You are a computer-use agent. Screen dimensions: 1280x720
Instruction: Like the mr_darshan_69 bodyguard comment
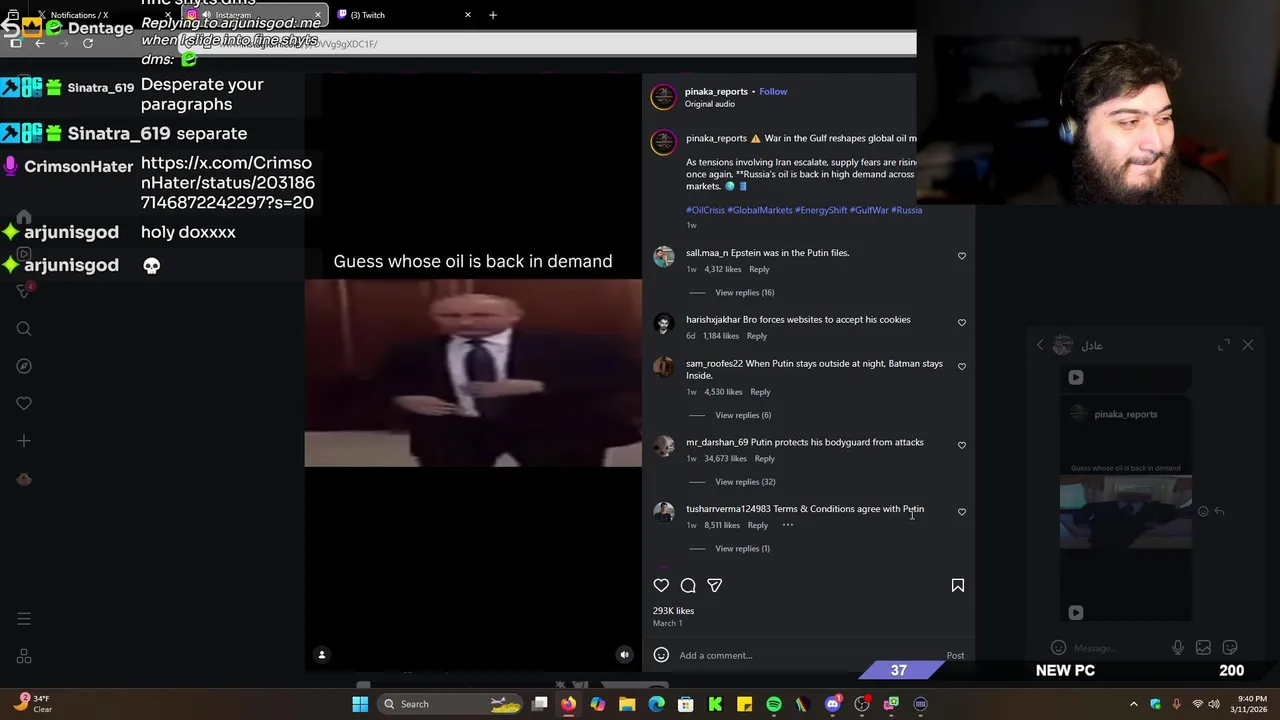pyautogui.click(x=962, y=445)
